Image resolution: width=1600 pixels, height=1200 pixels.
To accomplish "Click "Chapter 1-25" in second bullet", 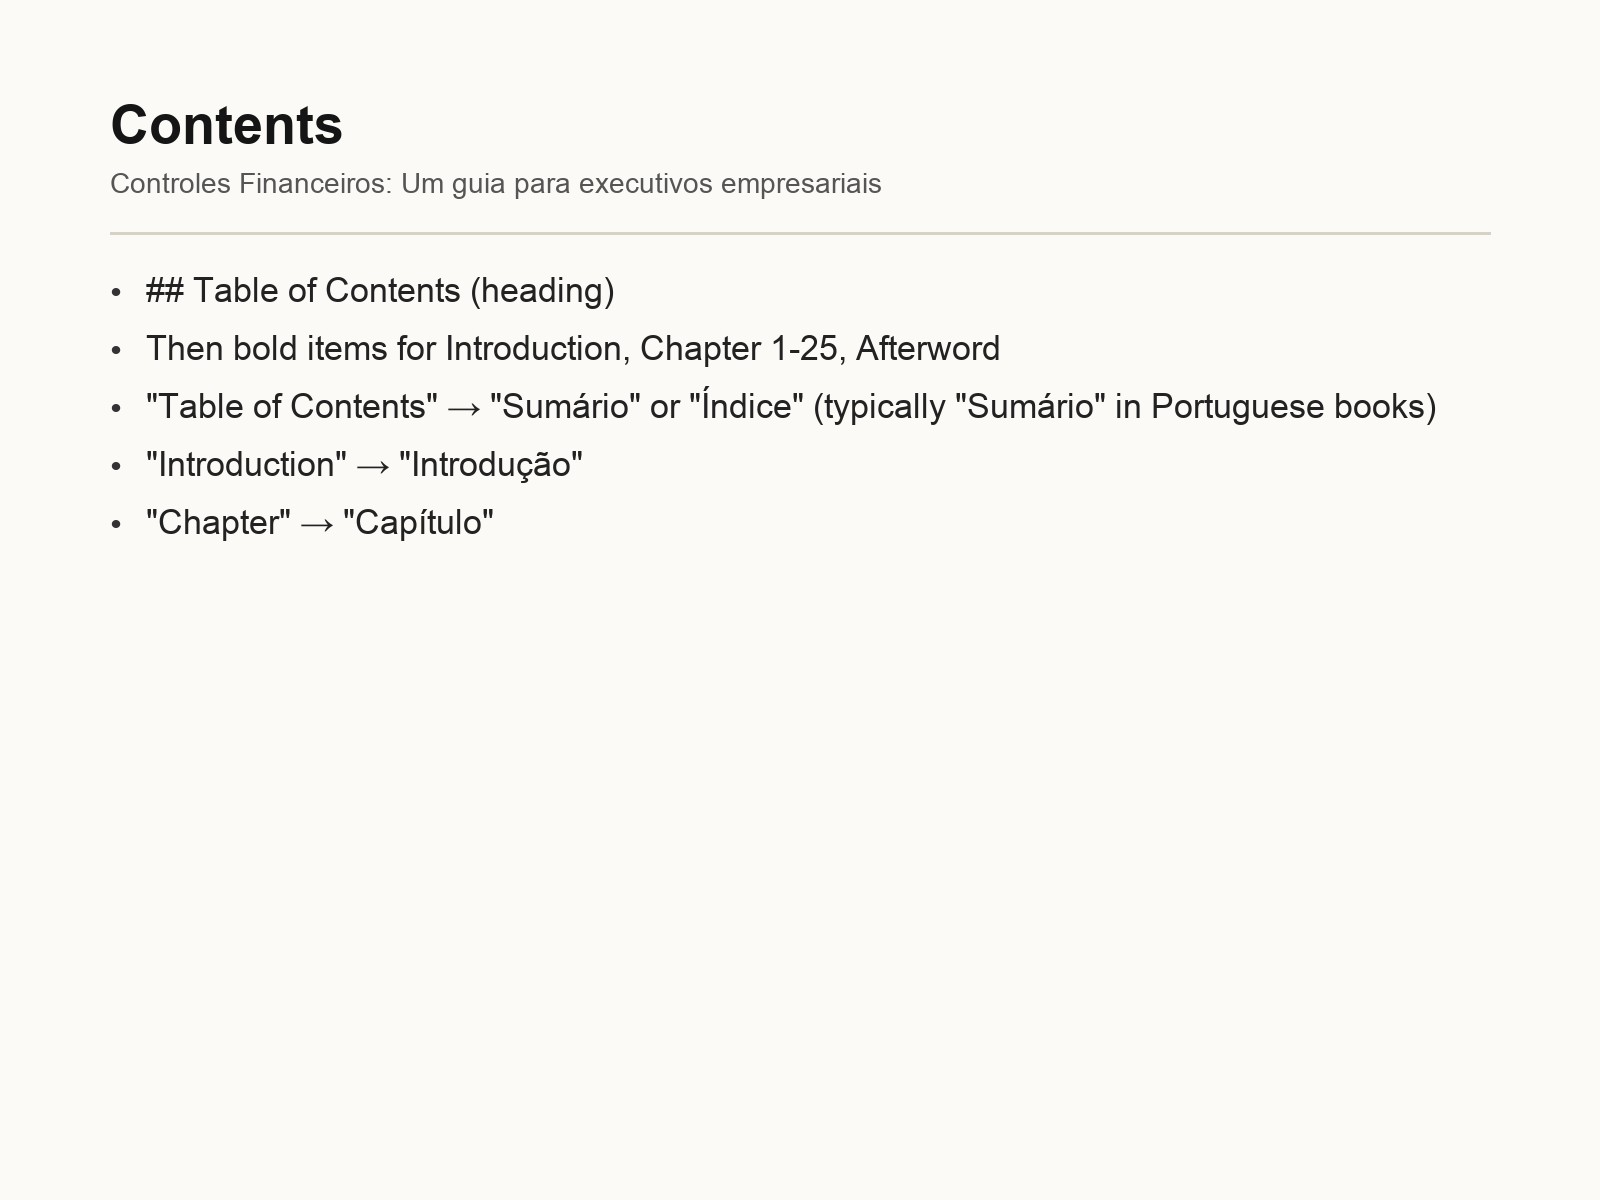I will pos(739,349).
